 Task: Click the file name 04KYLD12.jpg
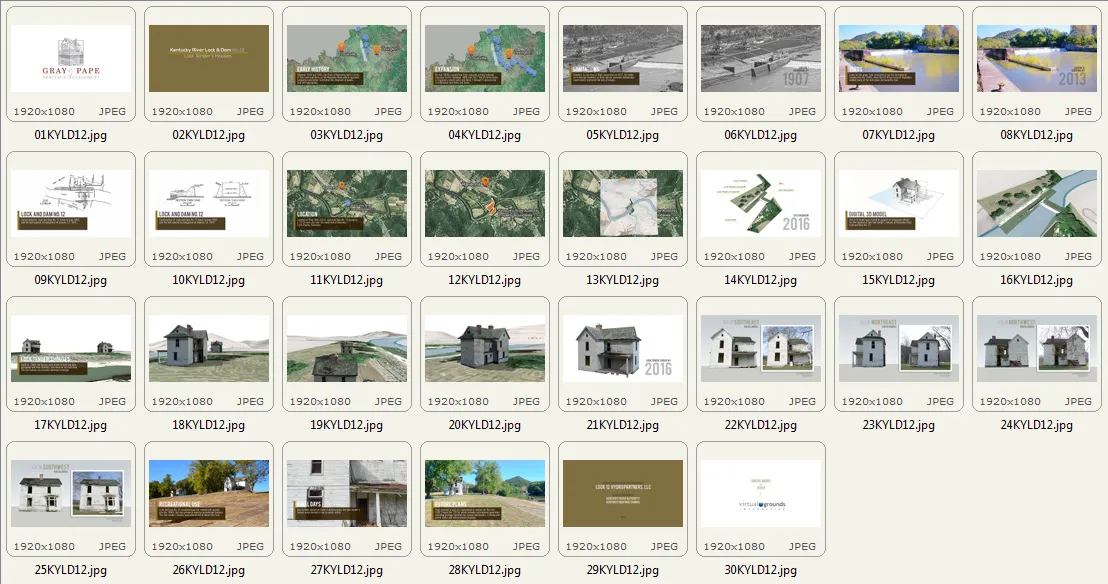(x=485, y=135)
